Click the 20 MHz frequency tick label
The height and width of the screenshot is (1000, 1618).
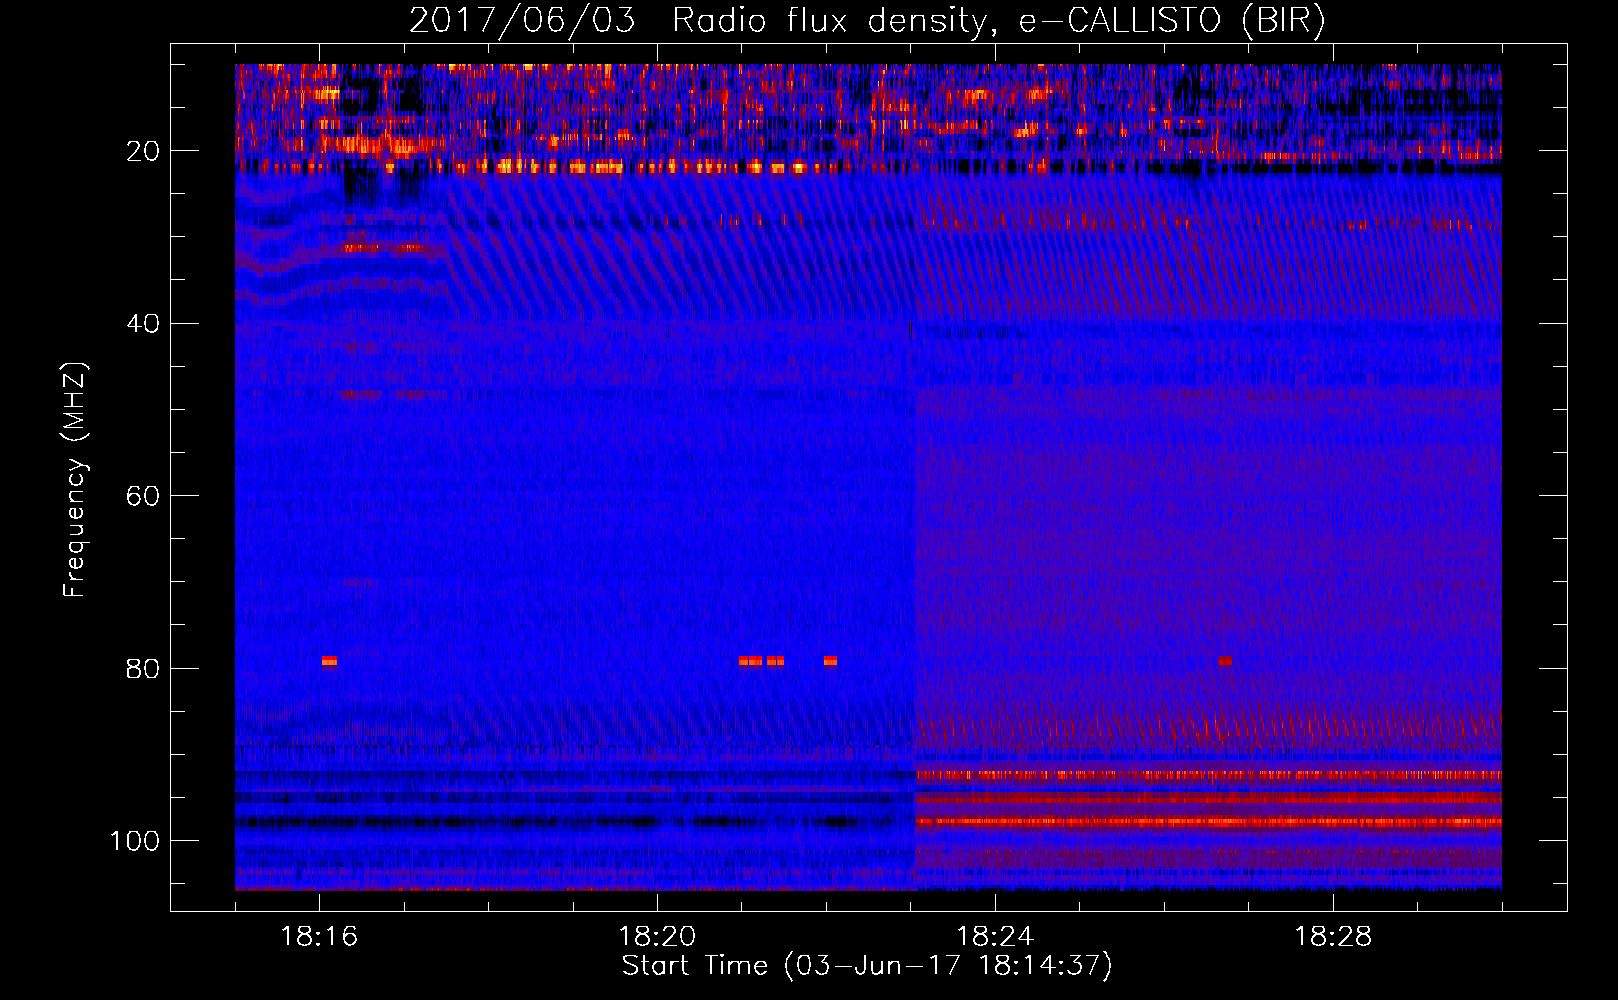tap(143, 151)
